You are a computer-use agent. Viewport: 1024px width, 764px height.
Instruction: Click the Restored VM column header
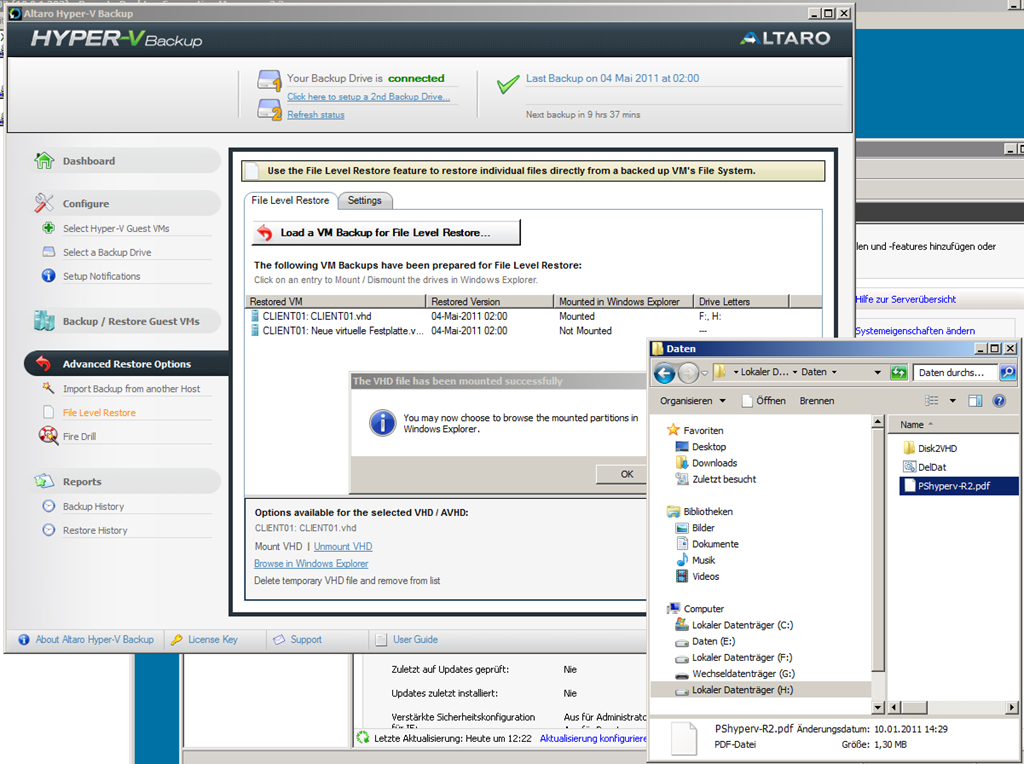(x=336, y=302)
